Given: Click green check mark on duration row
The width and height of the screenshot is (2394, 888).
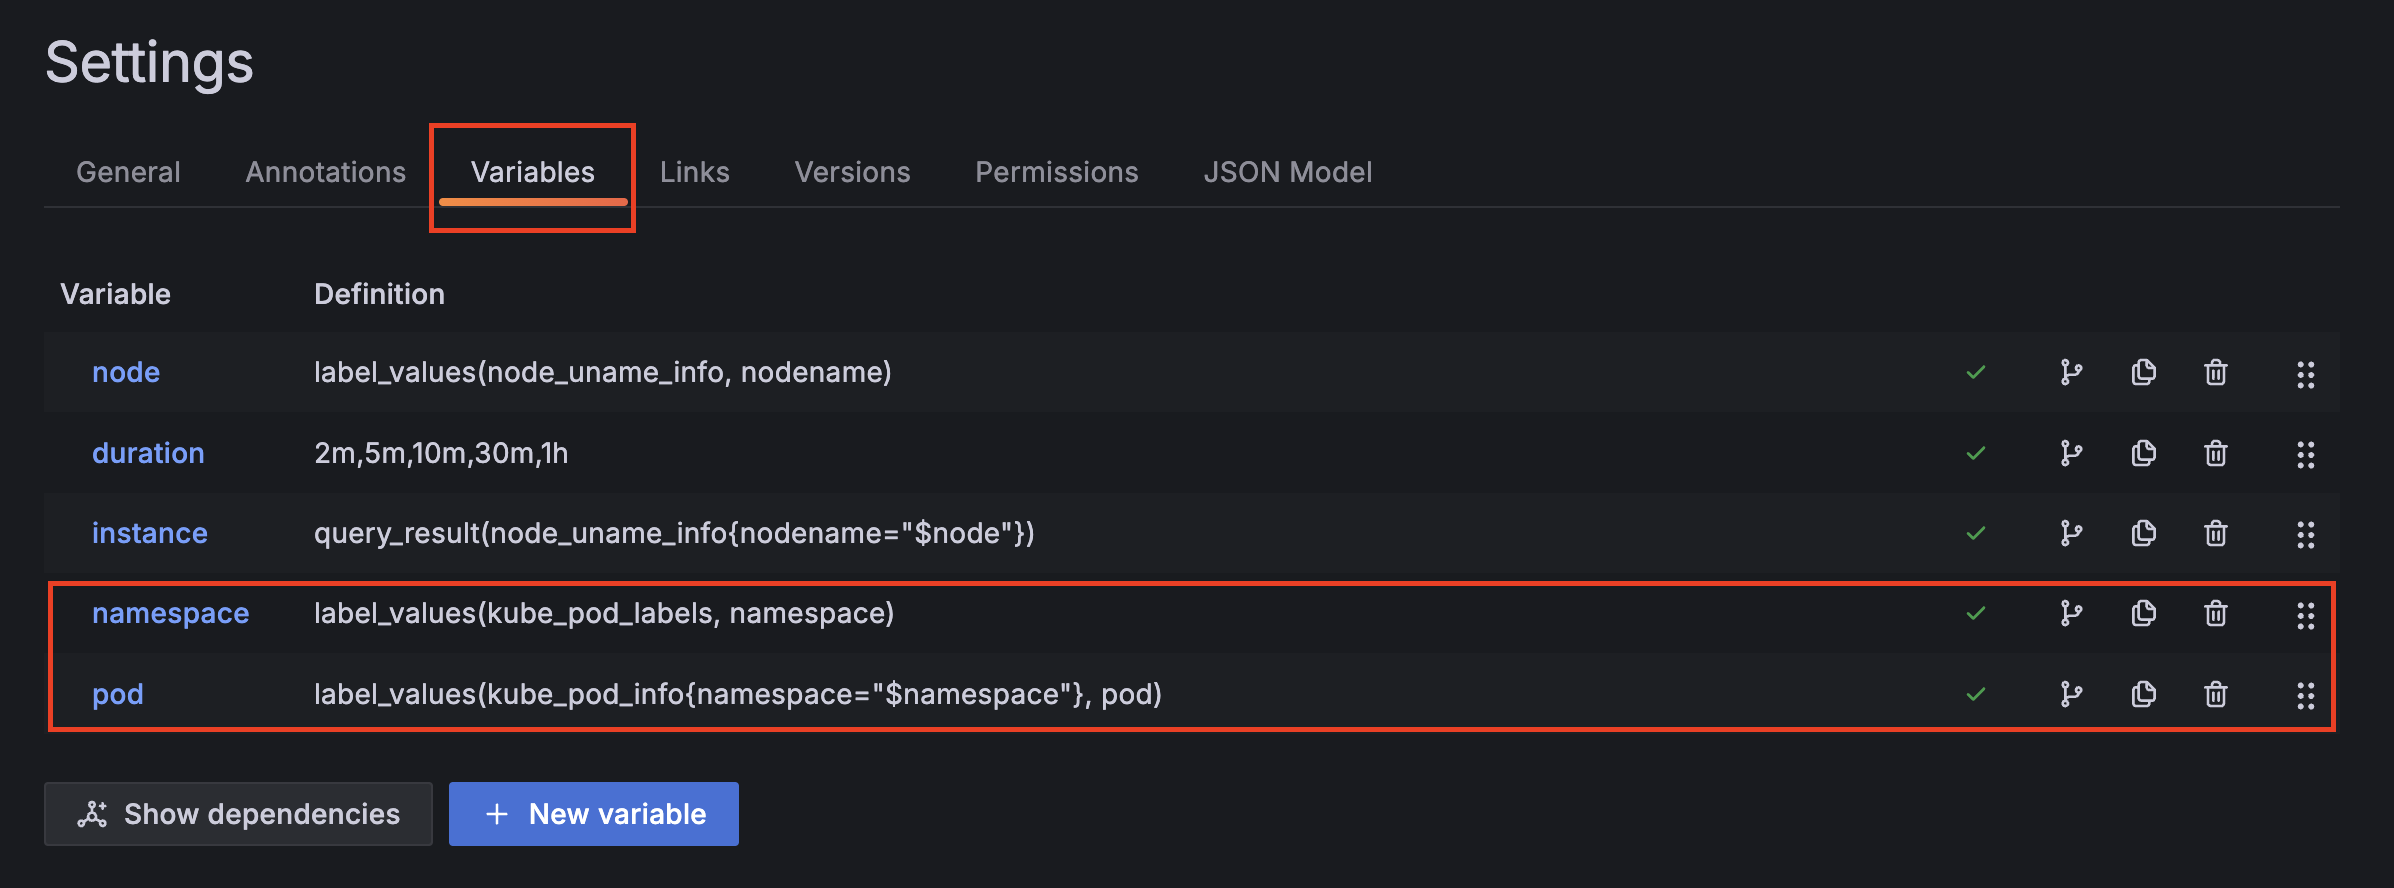Looking at the screenshot, I should click(1975, 453).
